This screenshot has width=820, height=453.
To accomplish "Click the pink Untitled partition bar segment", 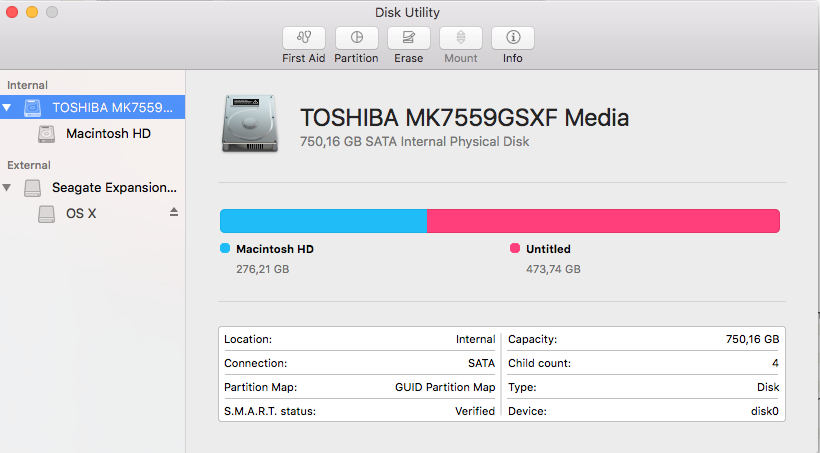I will click(x=603, y=221).
